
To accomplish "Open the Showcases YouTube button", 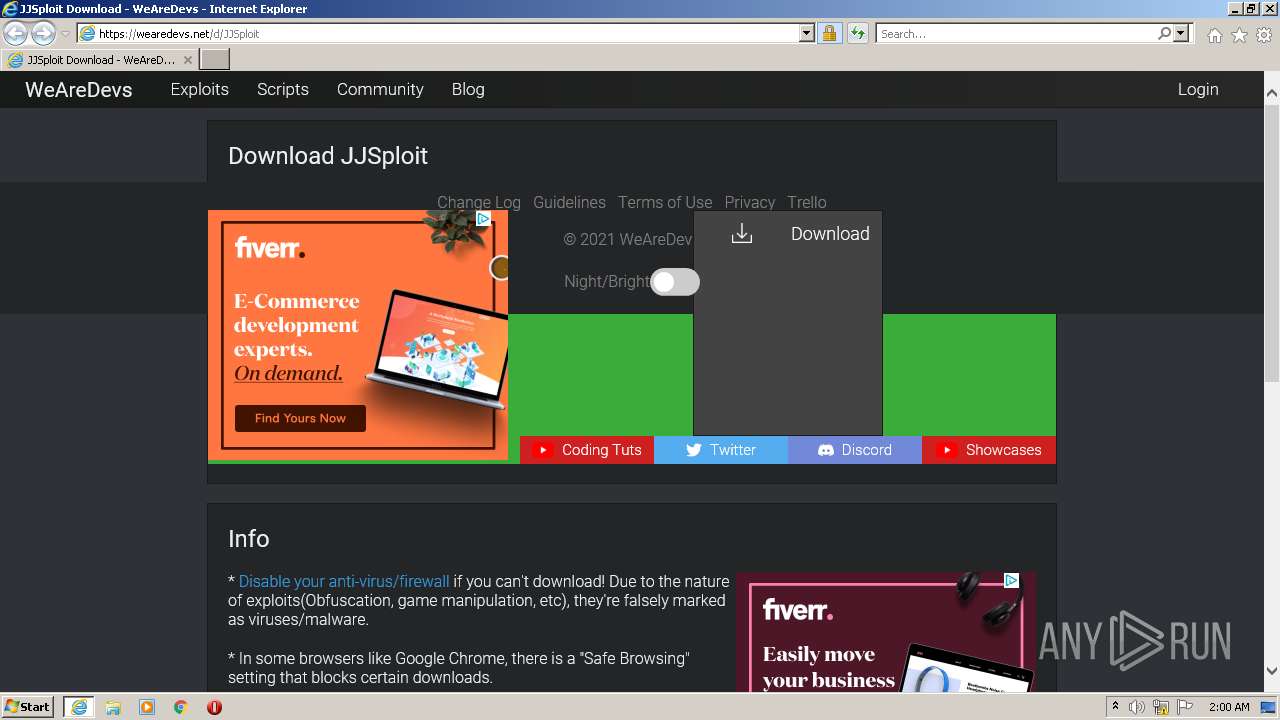I will 989,450.
